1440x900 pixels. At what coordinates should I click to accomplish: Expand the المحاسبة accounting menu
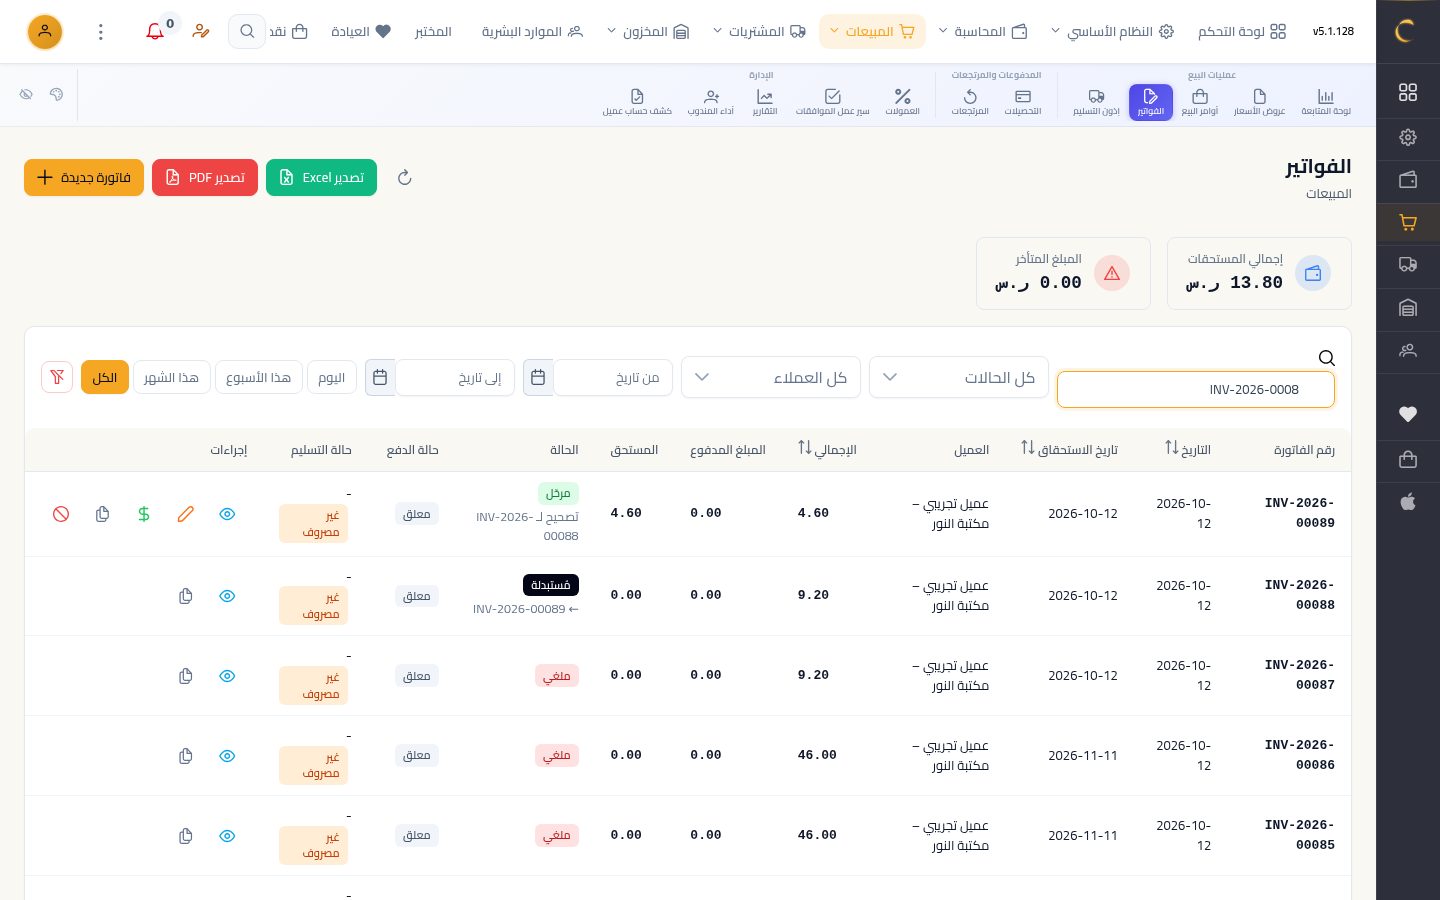[983, 32]
